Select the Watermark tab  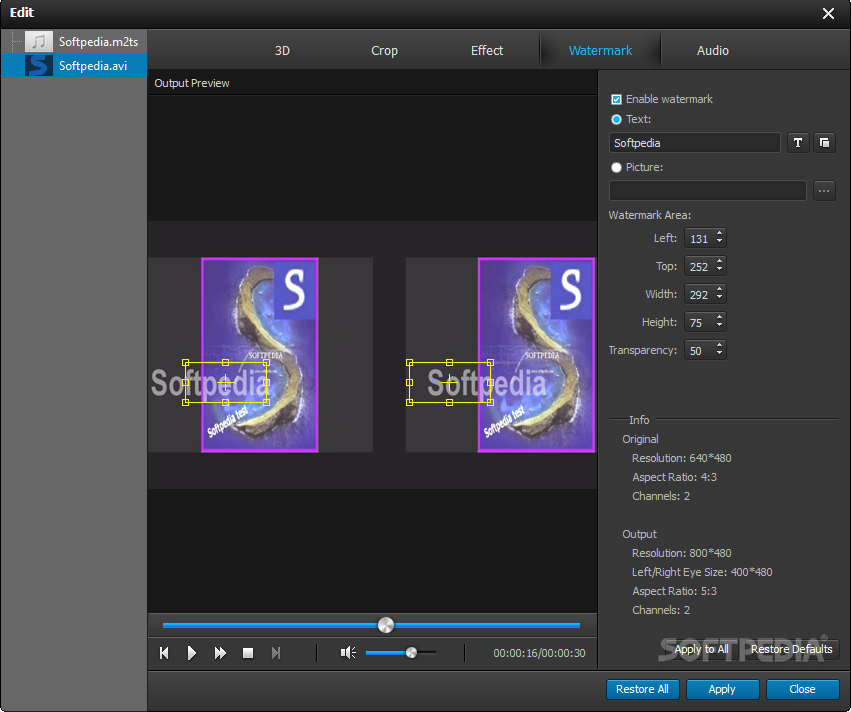click(600, 50)
